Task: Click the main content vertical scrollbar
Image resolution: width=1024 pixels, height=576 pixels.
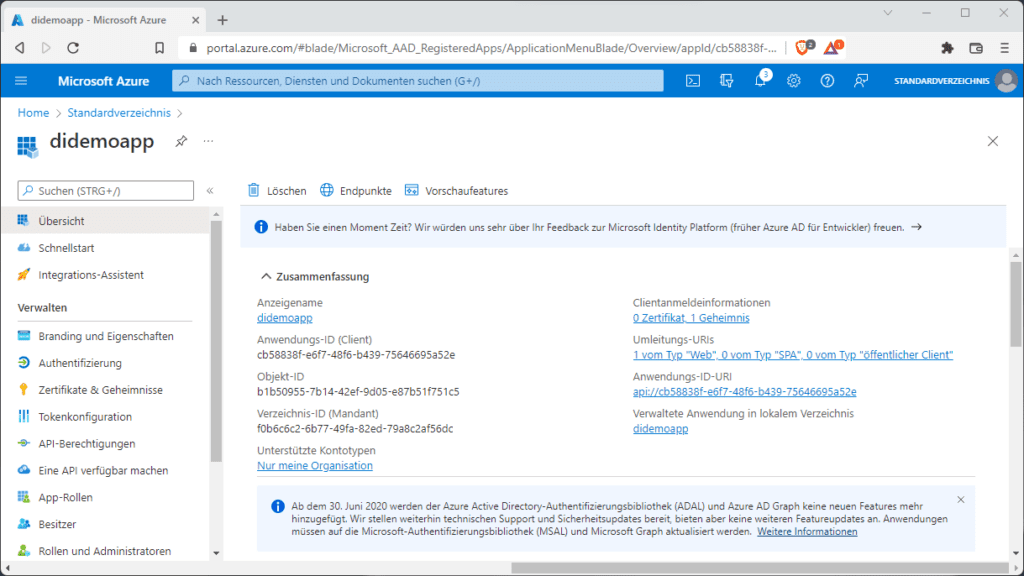Action: point(1016,304)
